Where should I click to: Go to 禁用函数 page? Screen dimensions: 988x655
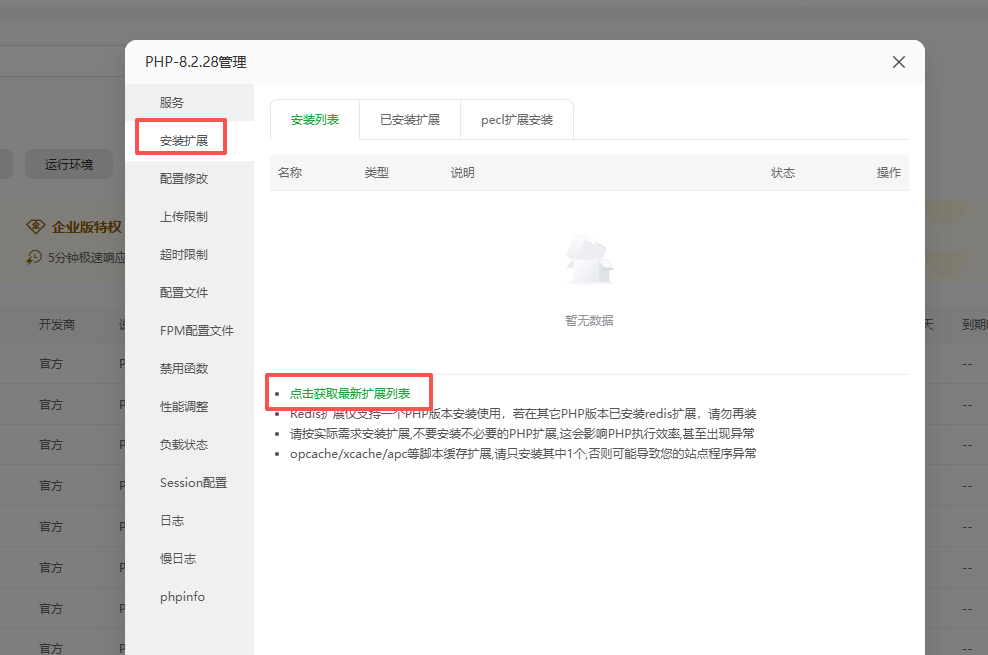184,369
